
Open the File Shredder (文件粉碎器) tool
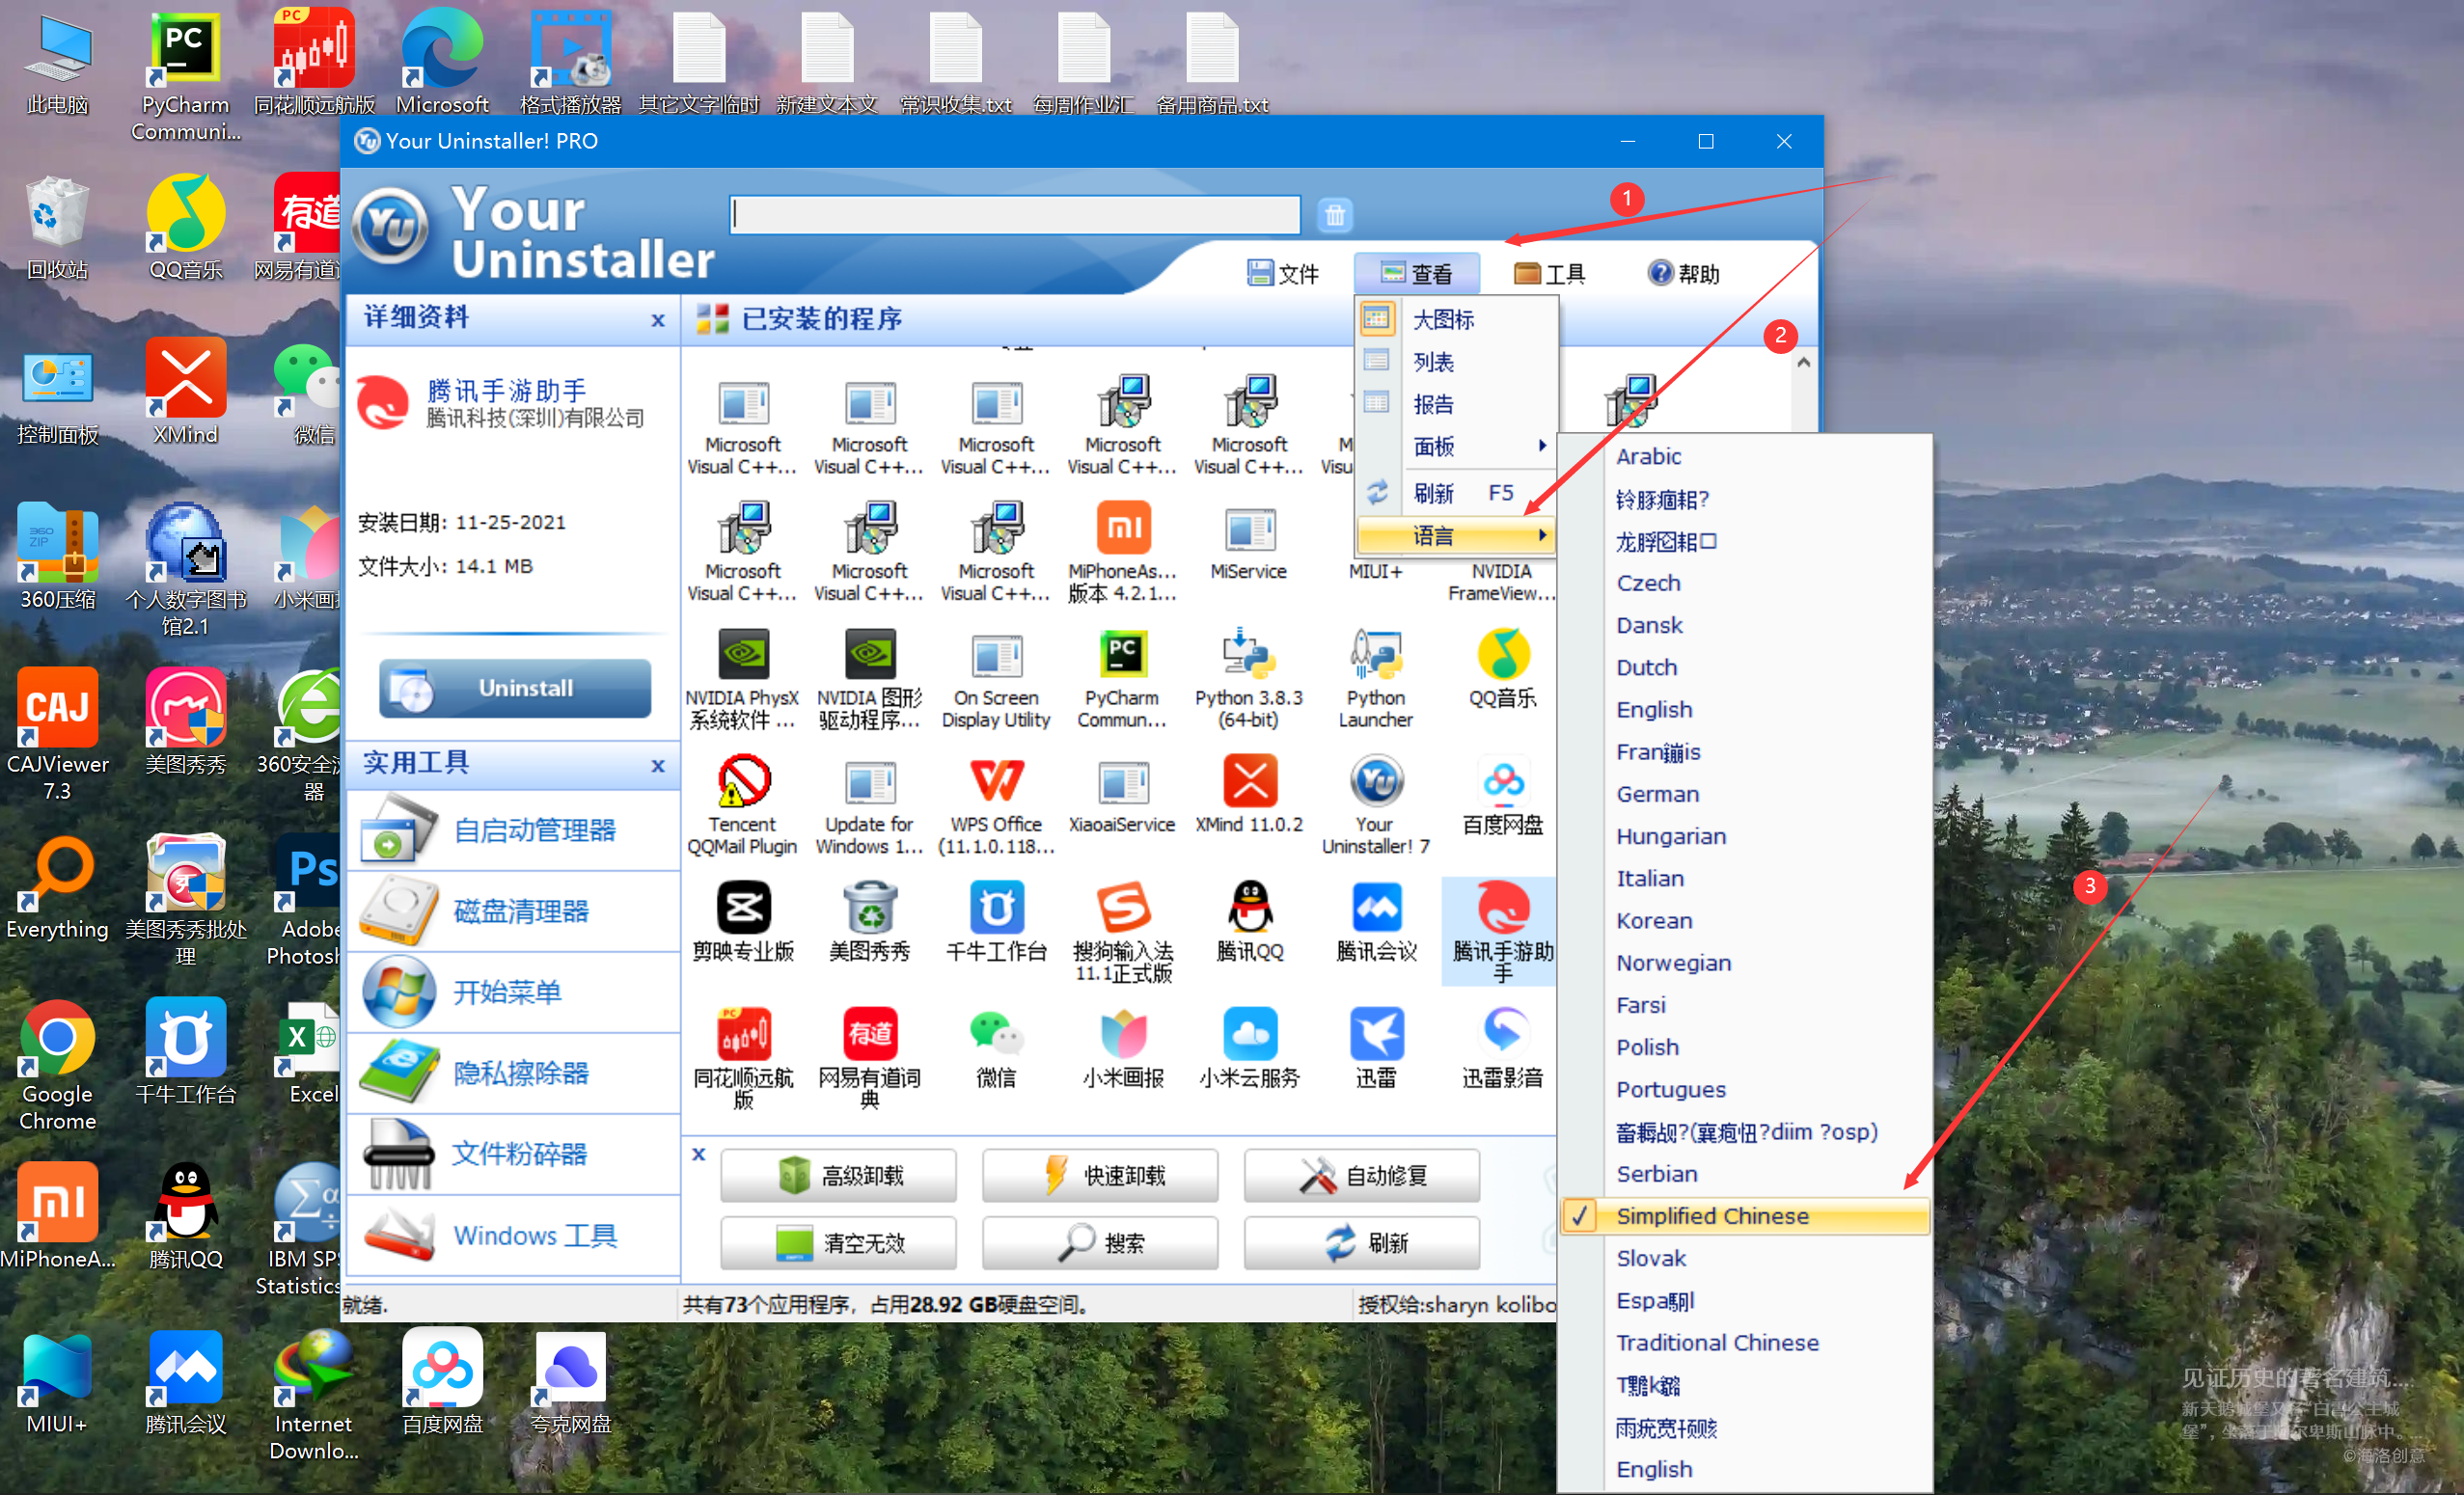(x=518, y=1154)
